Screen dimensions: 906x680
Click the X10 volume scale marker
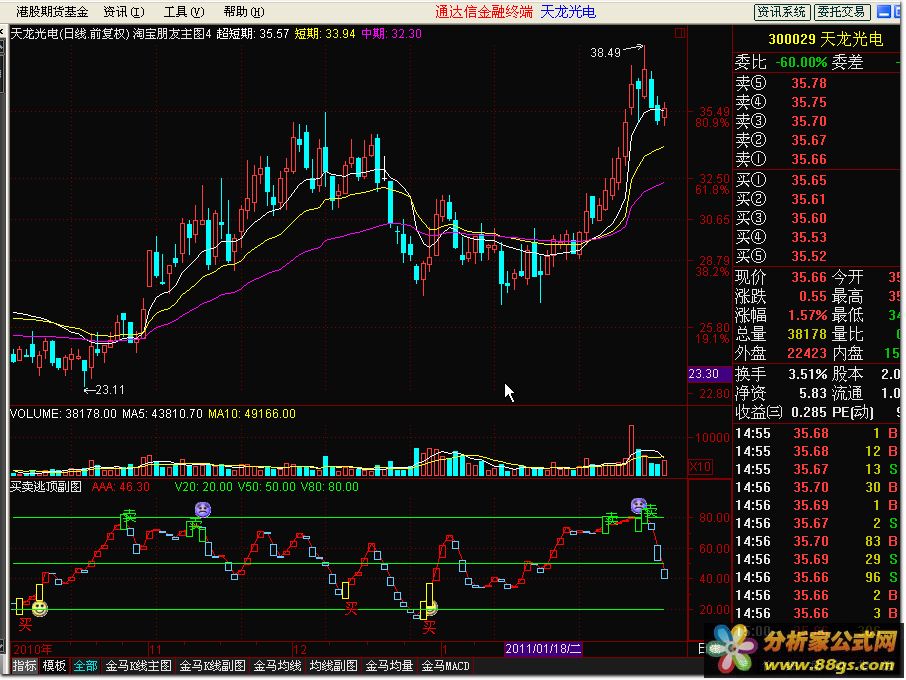(700, 466)
